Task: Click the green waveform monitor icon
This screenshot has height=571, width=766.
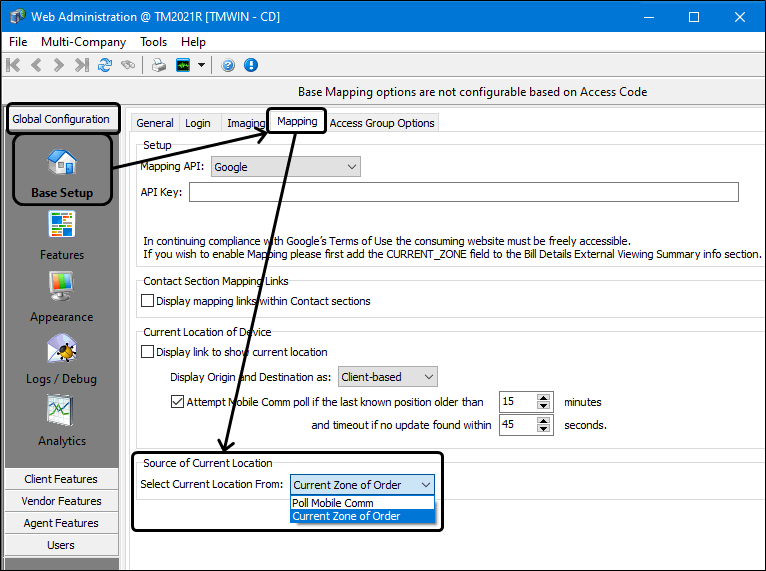Action: 183,65
